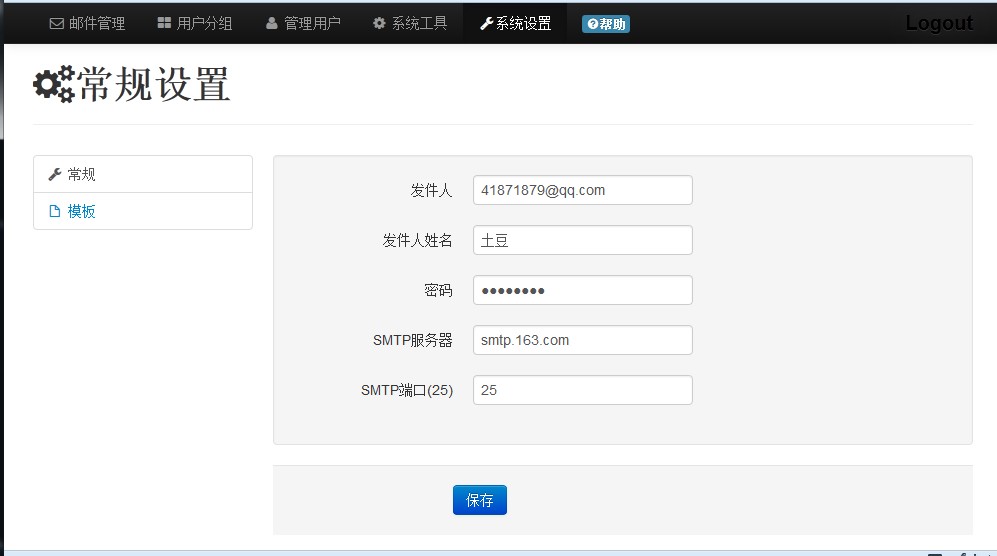Image resolution: width=997 pixels, height=556 pixels.
Task: Click the 发件人姓名 field containing 土豆
Action: pyautogui.click(x=582, y=240)
